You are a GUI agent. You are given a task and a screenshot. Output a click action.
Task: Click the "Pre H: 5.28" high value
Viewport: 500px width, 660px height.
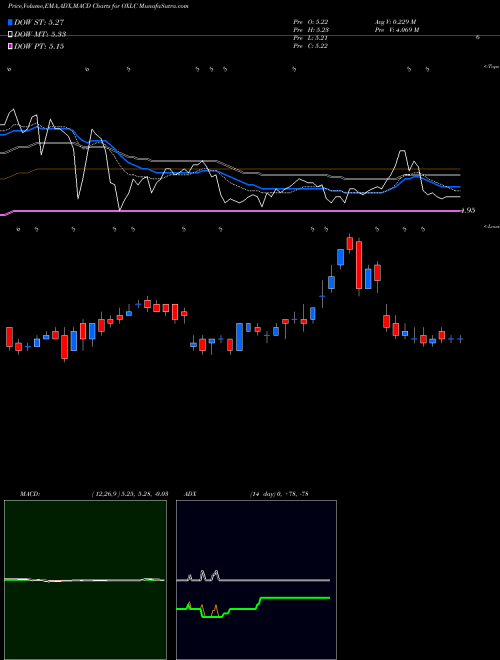[311, 30]
